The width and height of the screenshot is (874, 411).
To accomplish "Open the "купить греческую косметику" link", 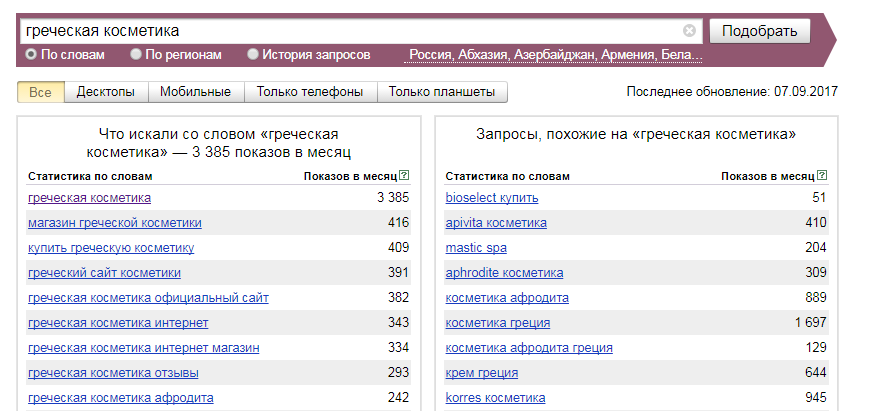I will [111, 248].
